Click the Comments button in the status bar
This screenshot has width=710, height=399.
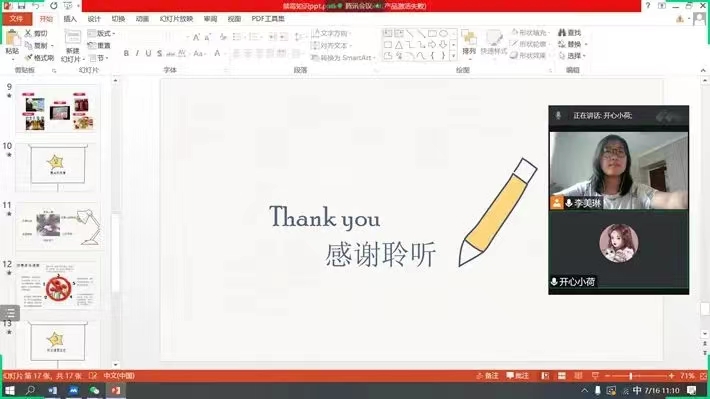pyautogui.click(x=518, y=376)
